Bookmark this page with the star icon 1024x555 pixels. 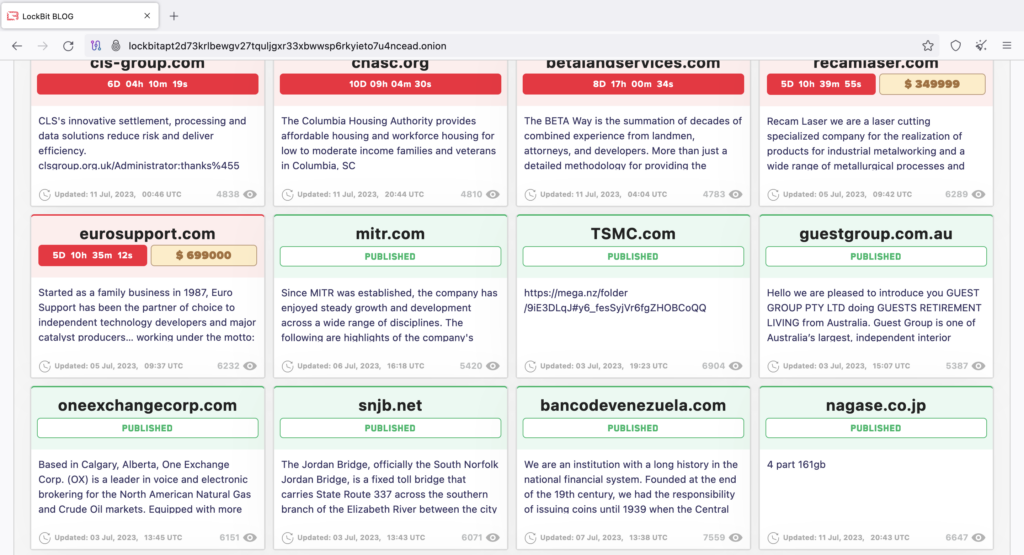(928, 46)
